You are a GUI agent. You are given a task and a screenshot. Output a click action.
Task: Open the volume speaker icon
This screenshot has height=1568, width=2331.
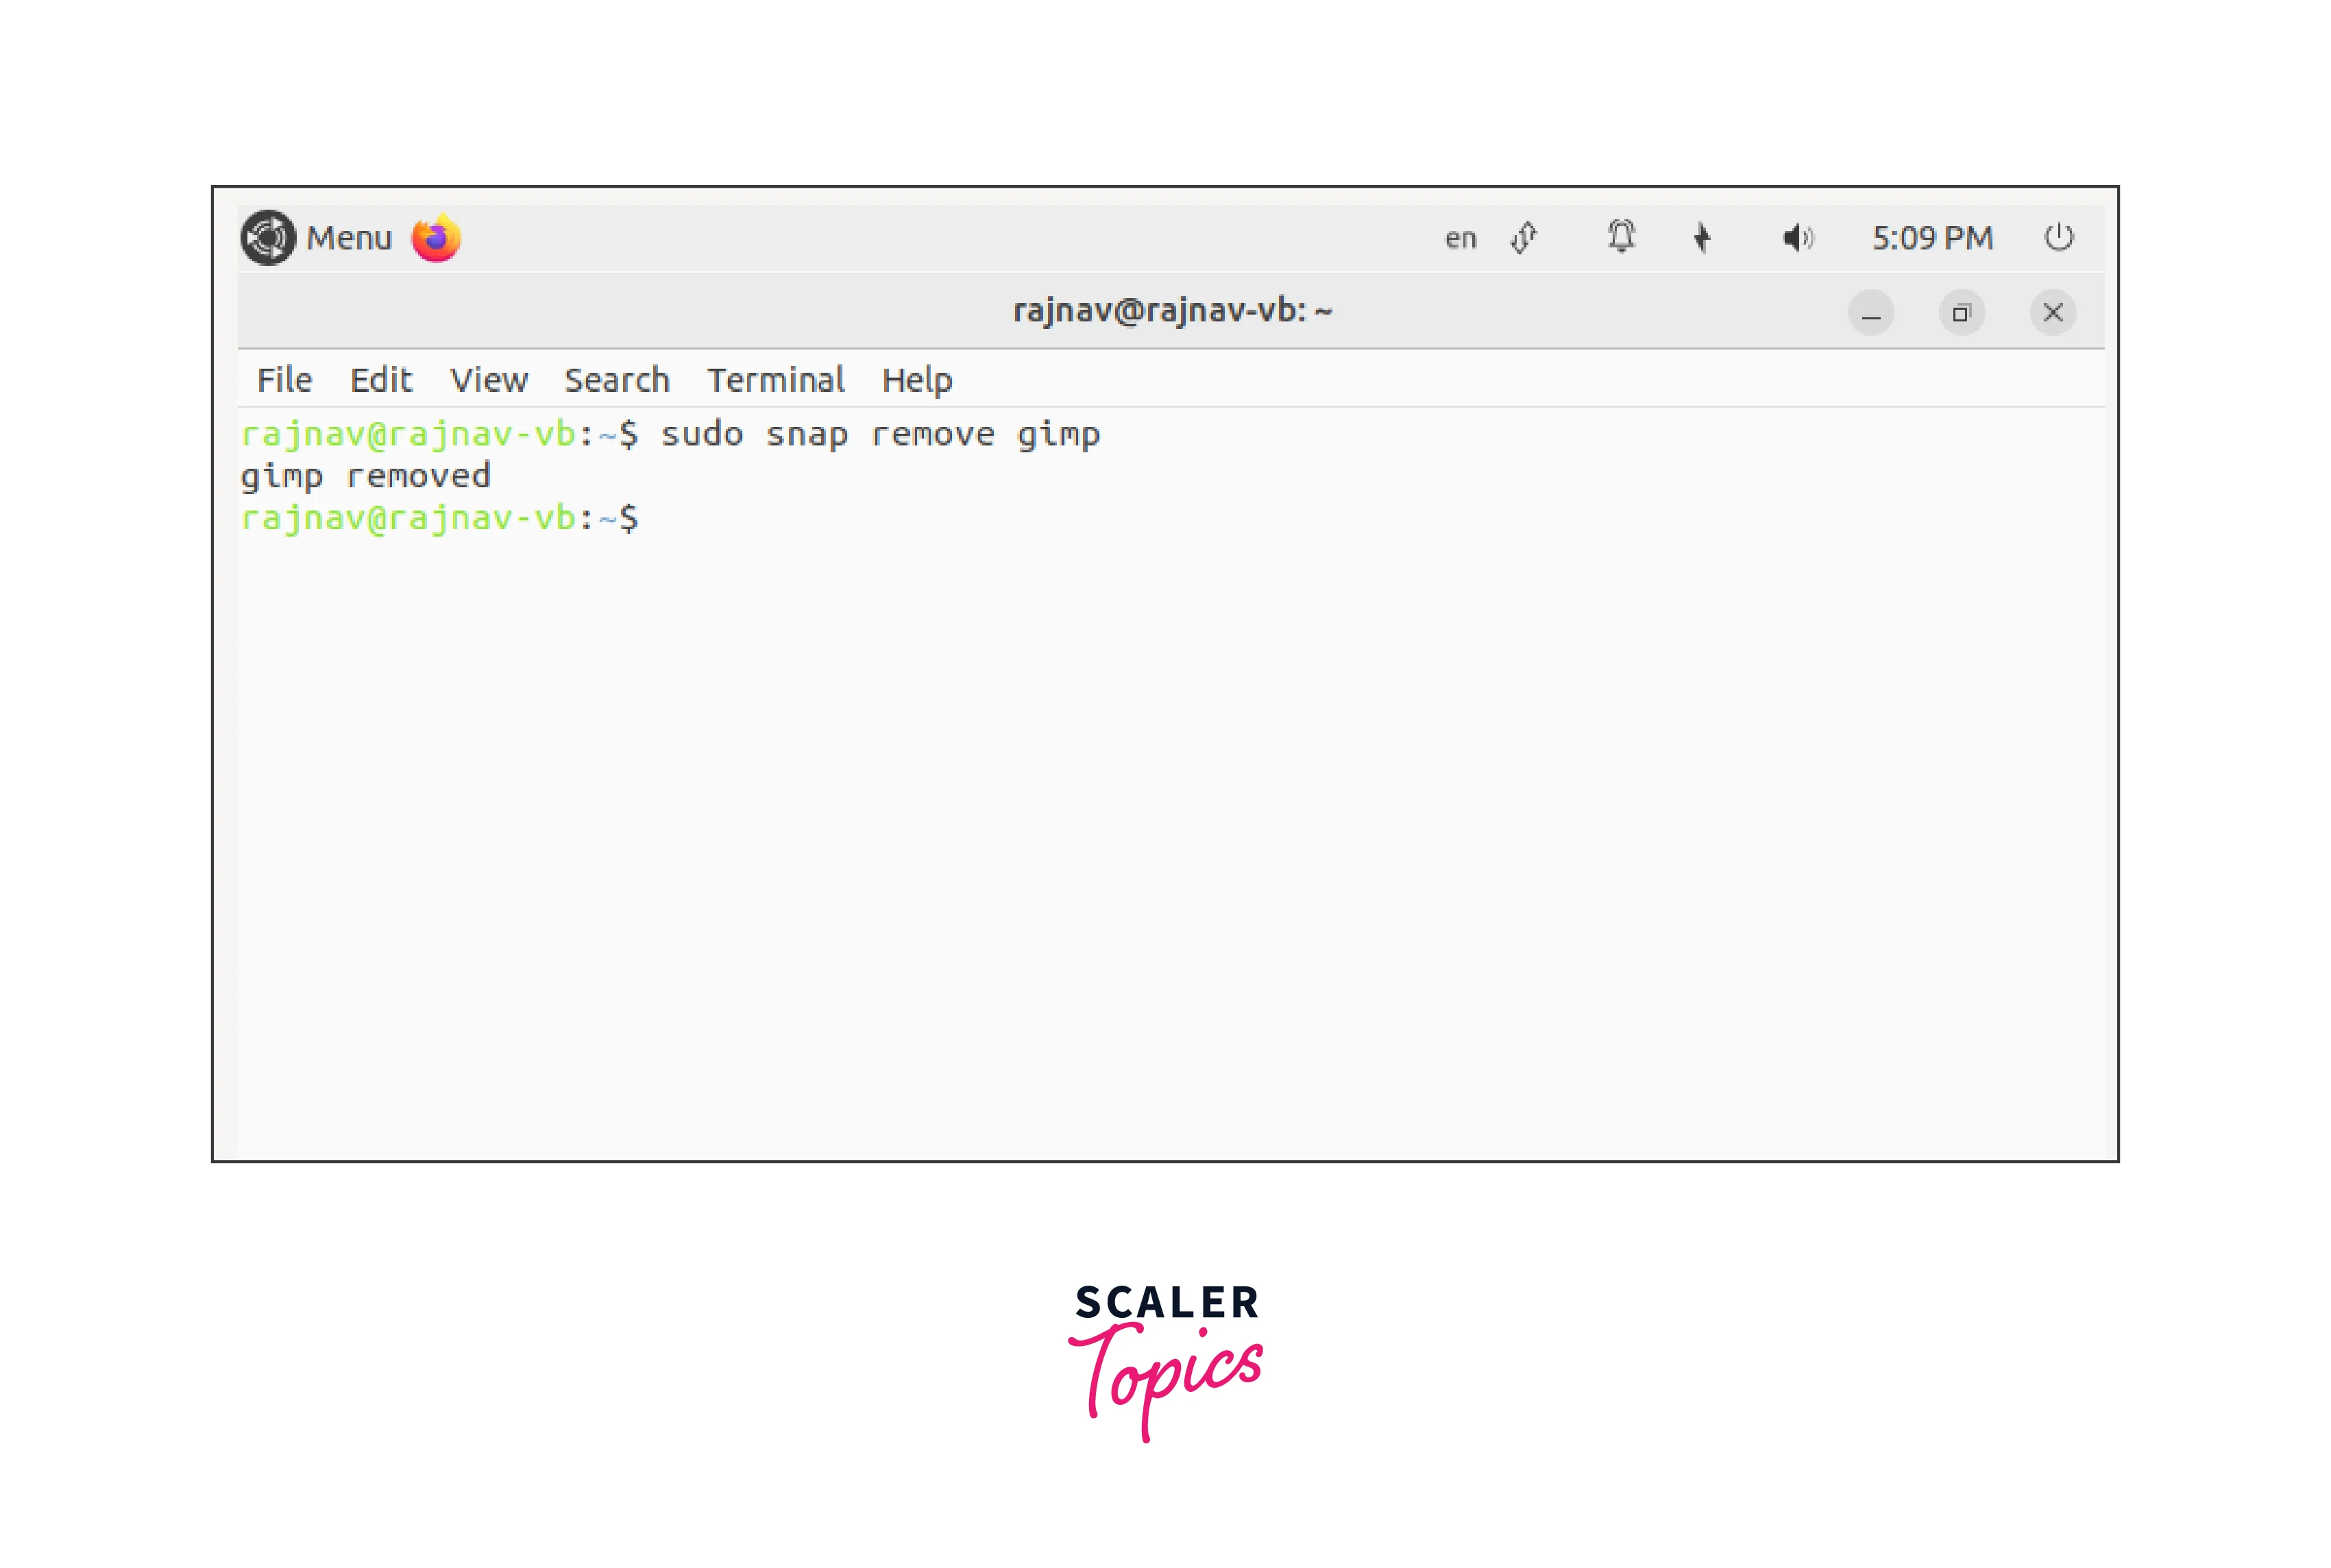coord(1797,238)
